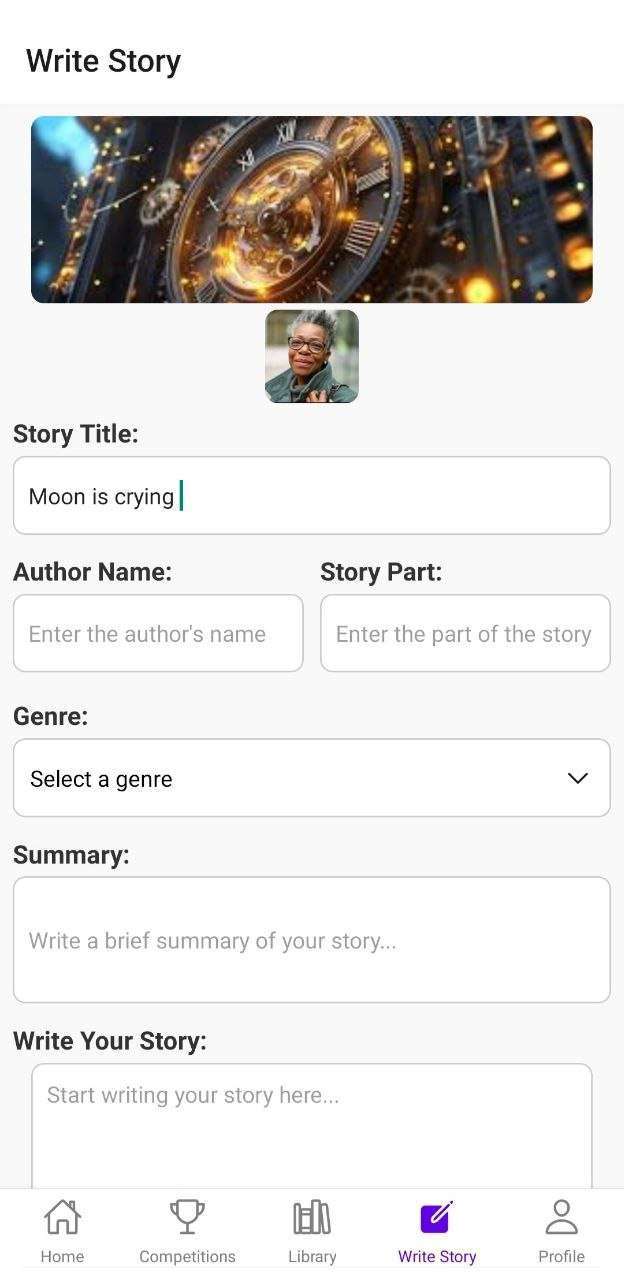This screenshot has width=624, height=1280.
Task: Select the Write Story pencil icon
Action: point(437,1217)
